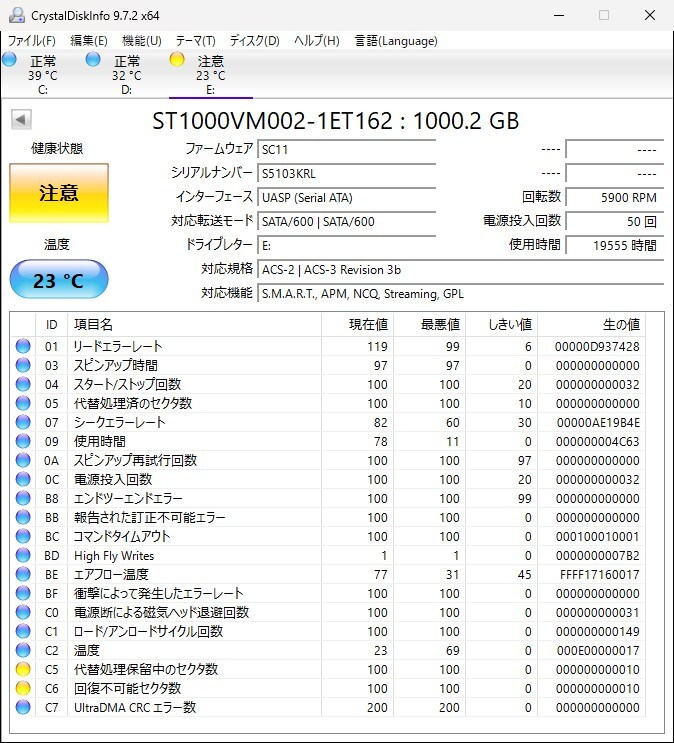Click status orb for C0 電源断による磁気ヘッド退避回数
This screenshot has height=743, width=674.
pyautogui.click(x=23, y=612)
